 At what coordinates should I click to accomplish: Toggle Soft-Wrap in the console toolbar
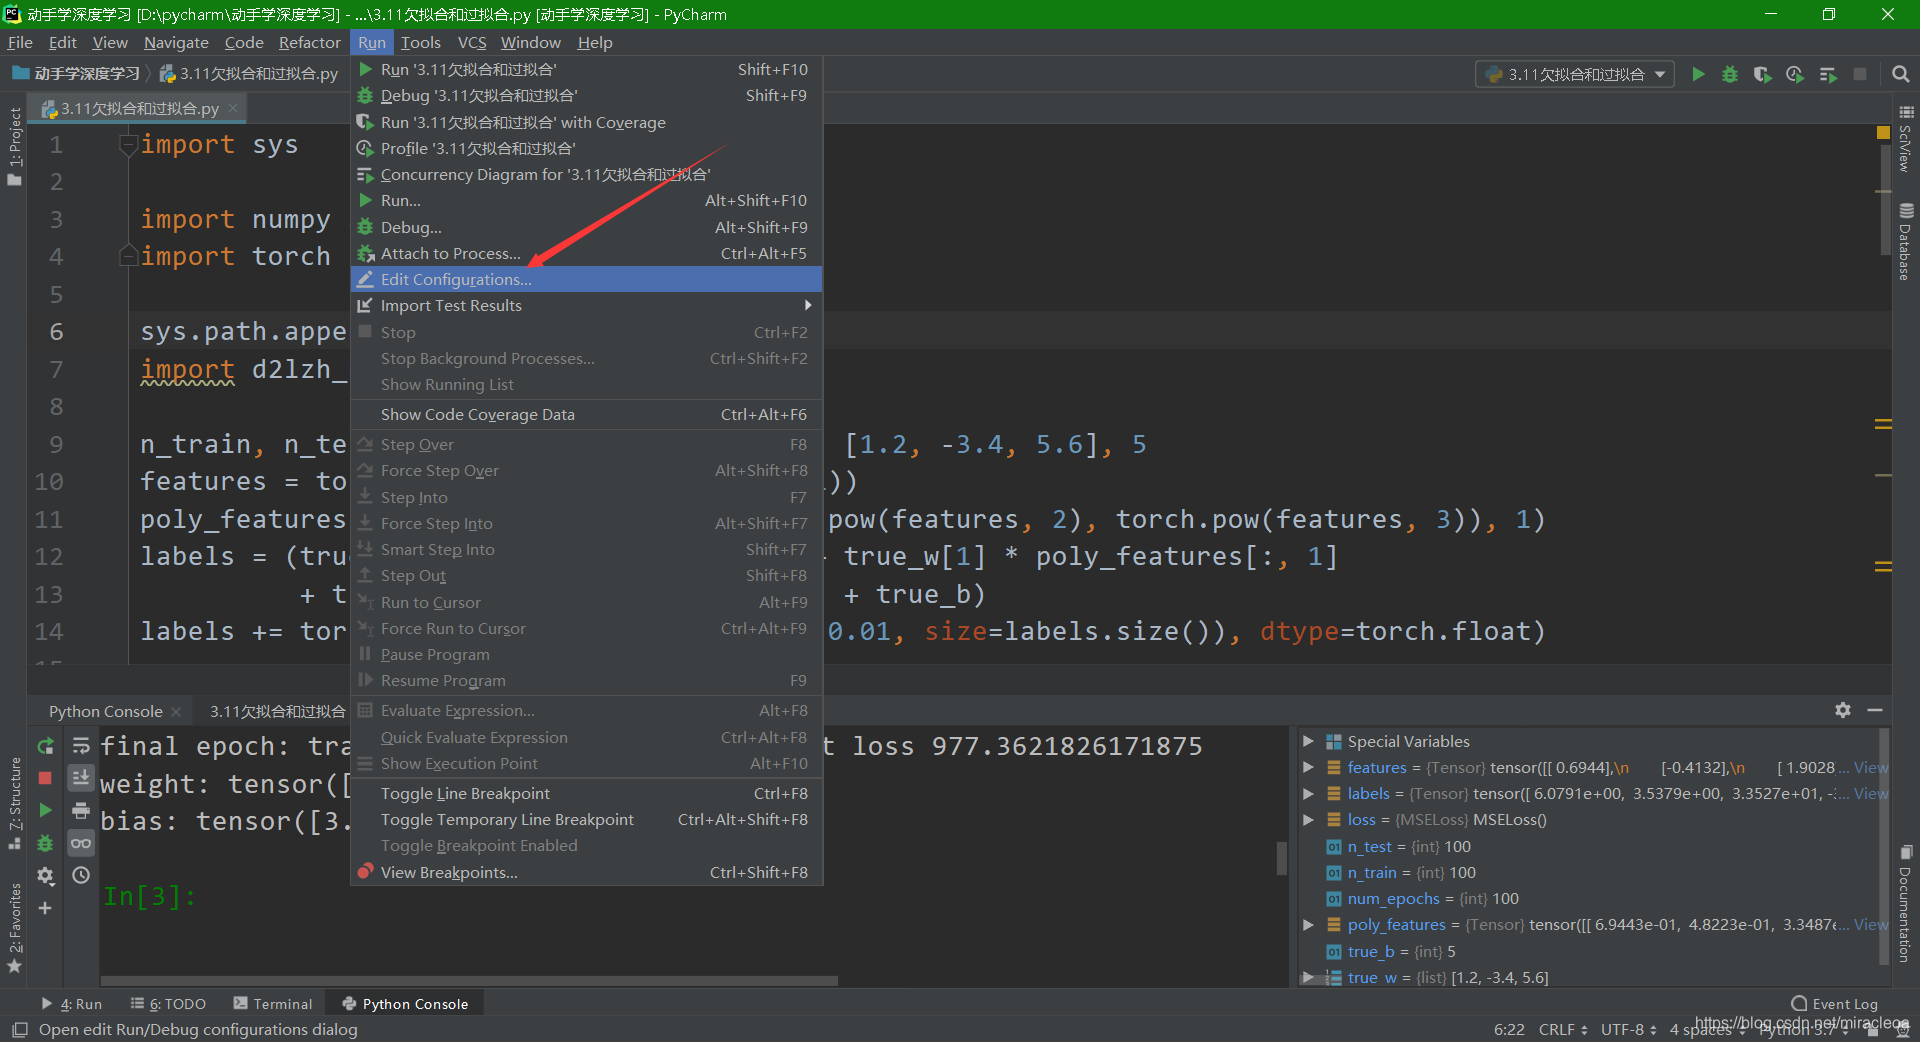[x=80, y=746]
